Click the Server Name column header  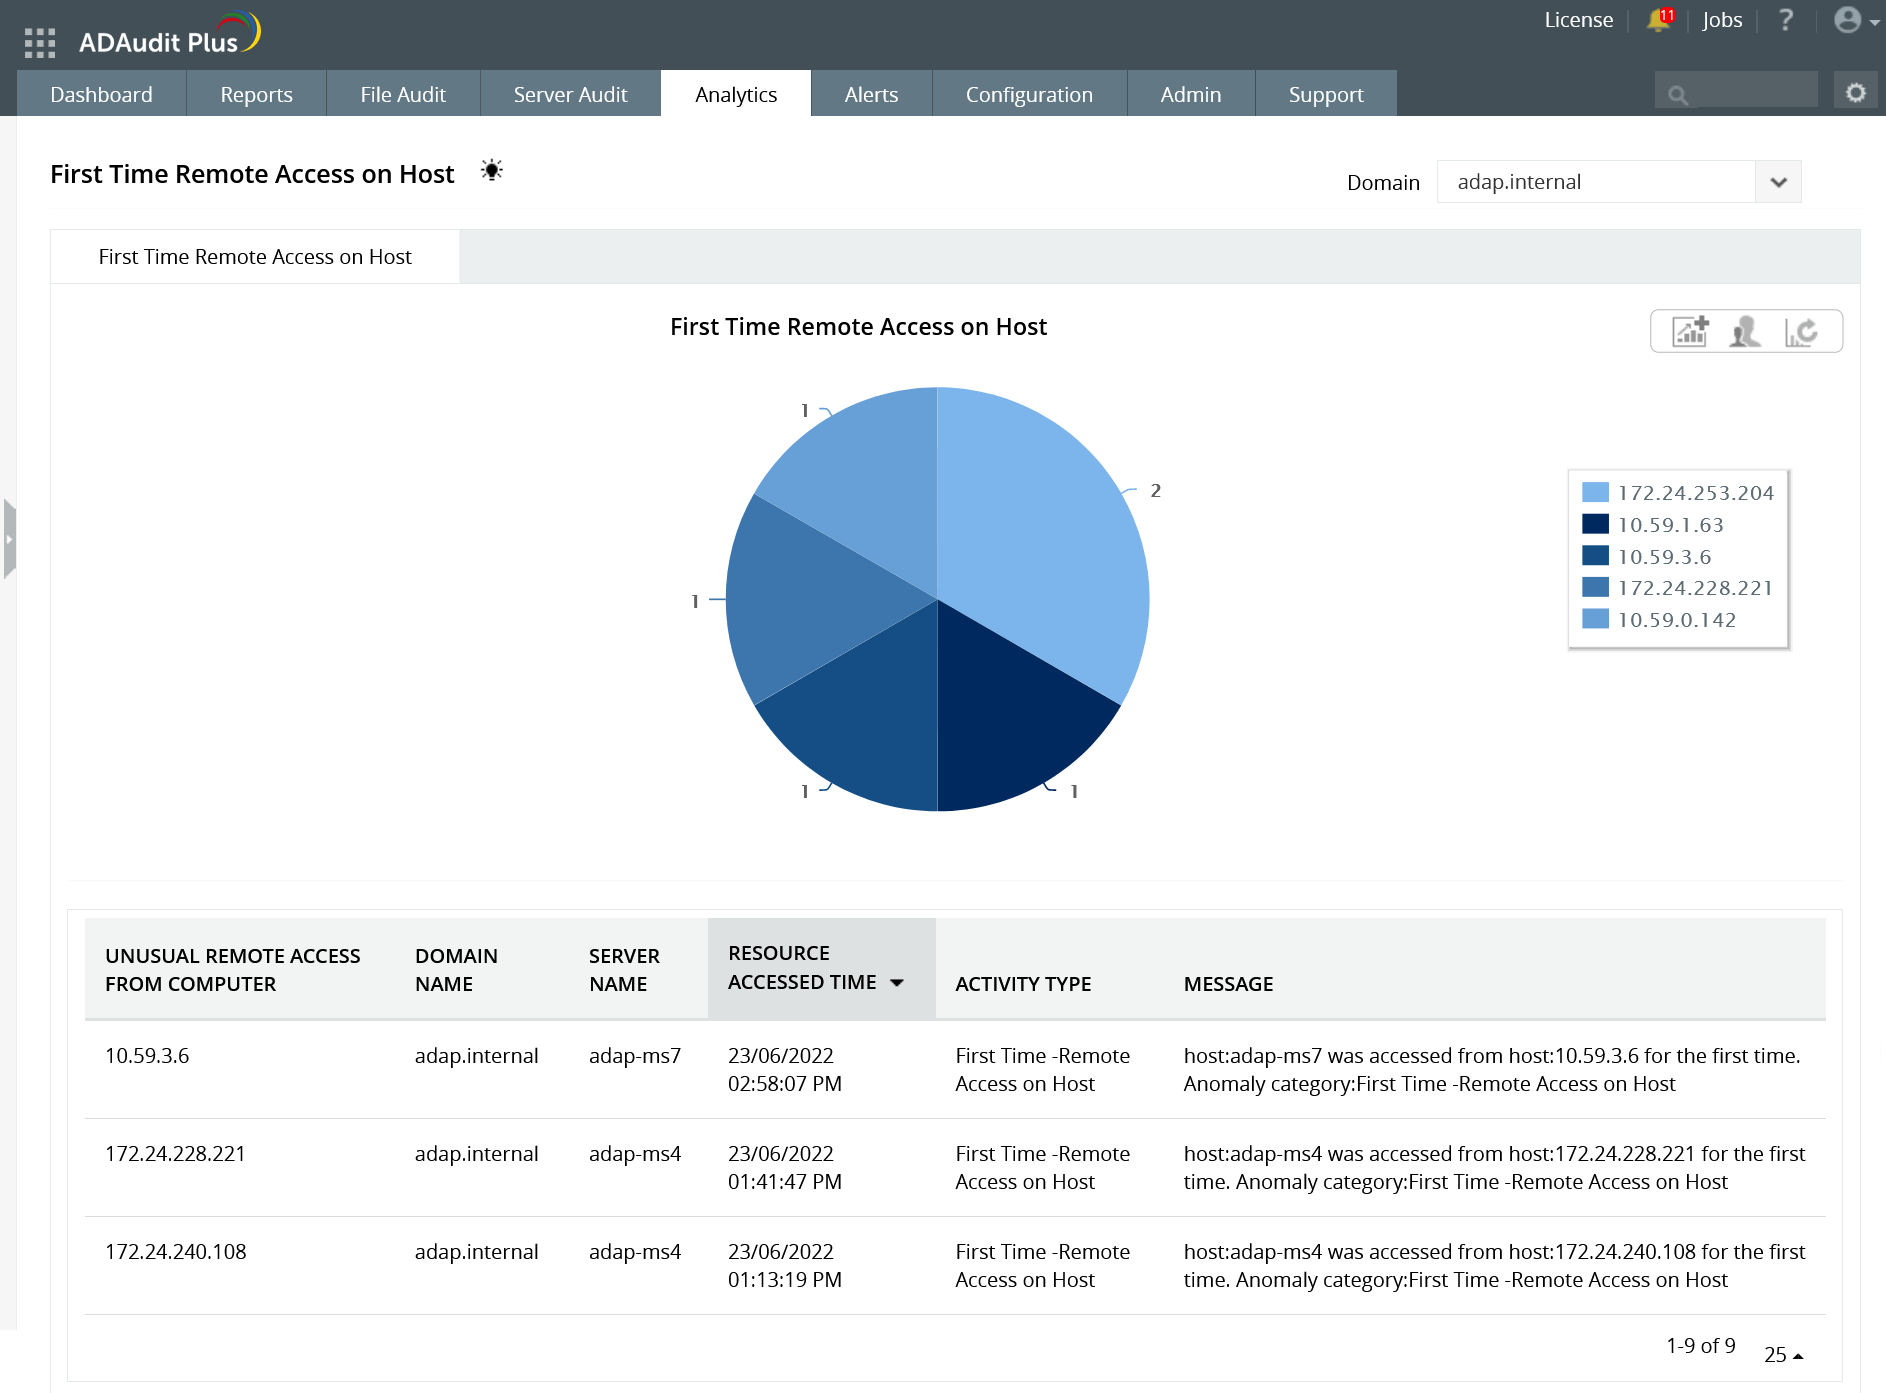coord(624,970)
